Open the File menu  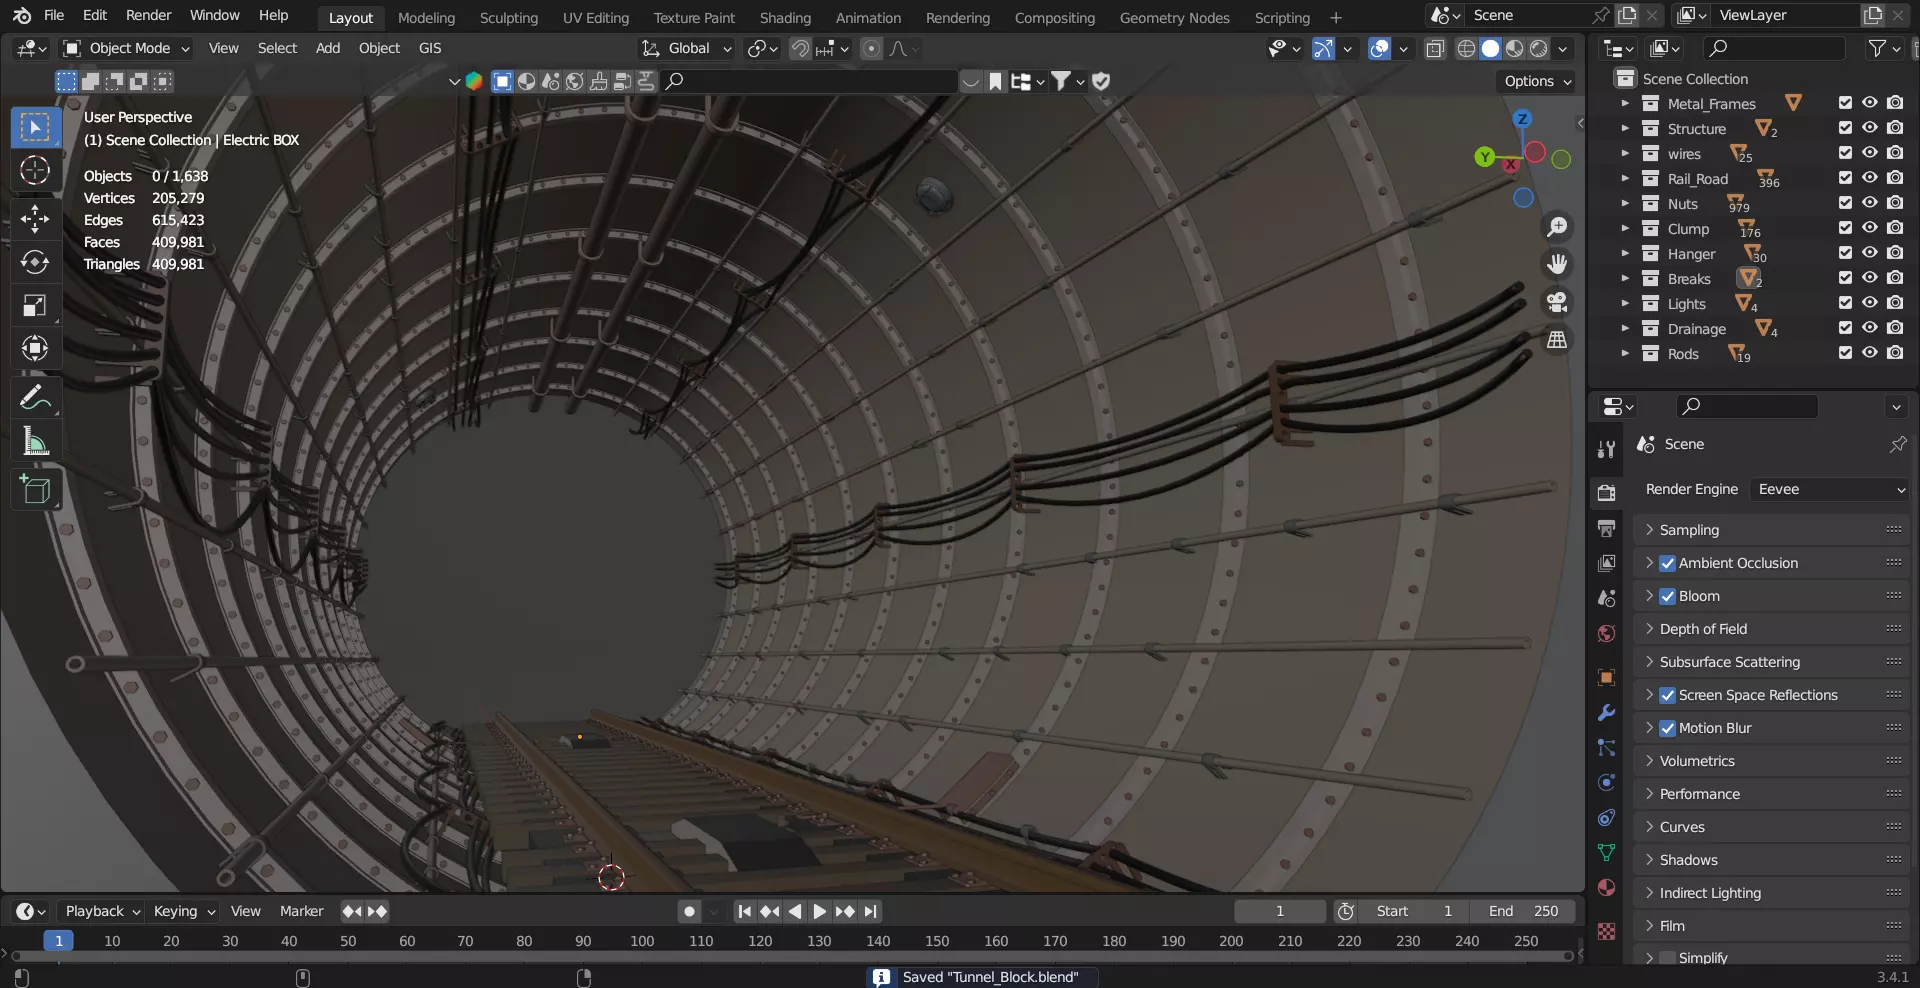[x=54, y=15]
